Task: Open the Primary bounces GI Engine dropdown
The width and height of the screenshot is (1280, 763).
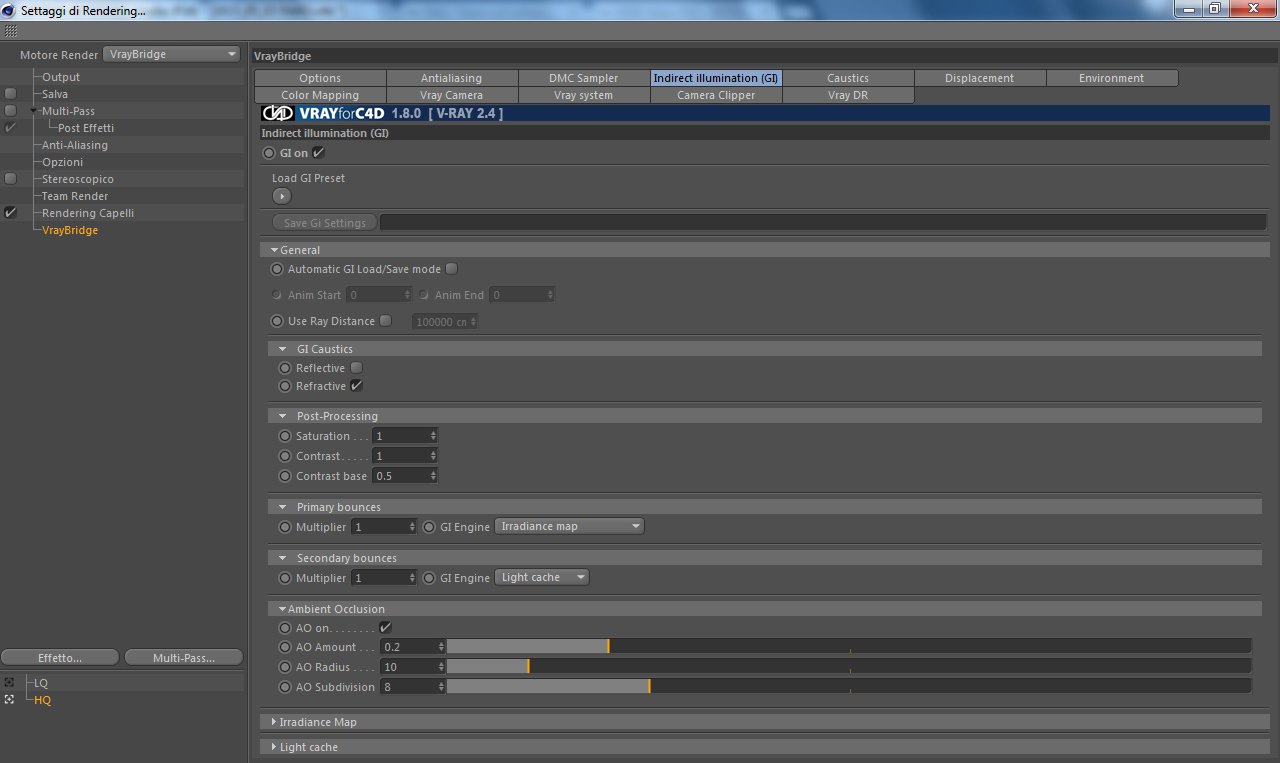Action: tap(570, 526)
